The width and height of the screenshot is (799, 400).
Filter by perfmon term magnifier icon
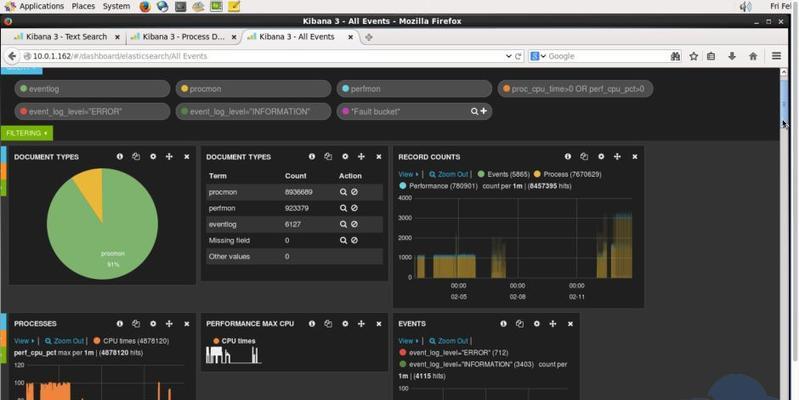(x=343, y=208)
